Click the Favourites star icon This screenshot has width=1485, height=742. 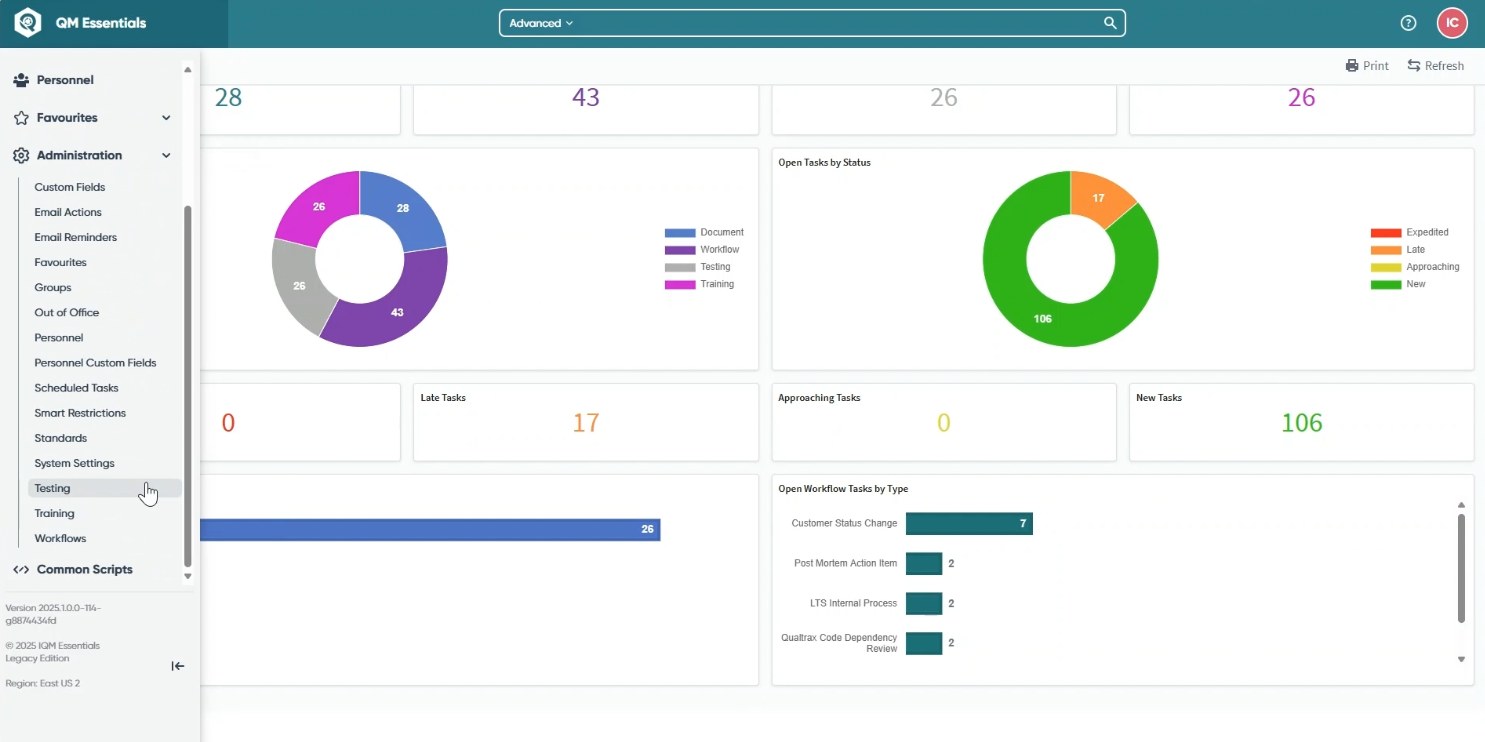[21, 118]
